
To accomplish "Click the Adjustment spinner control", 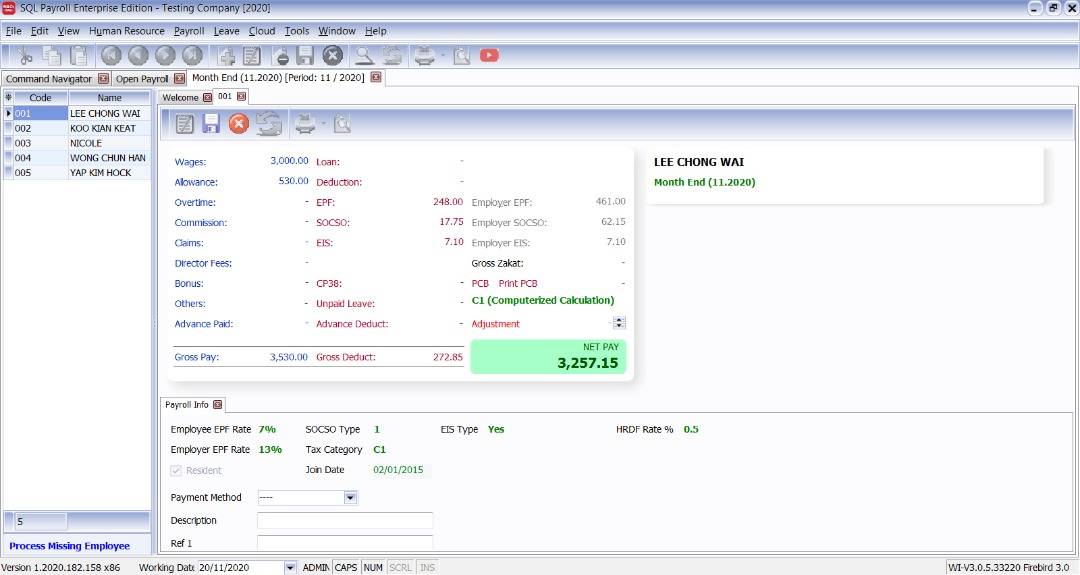I will click(620, 323).
